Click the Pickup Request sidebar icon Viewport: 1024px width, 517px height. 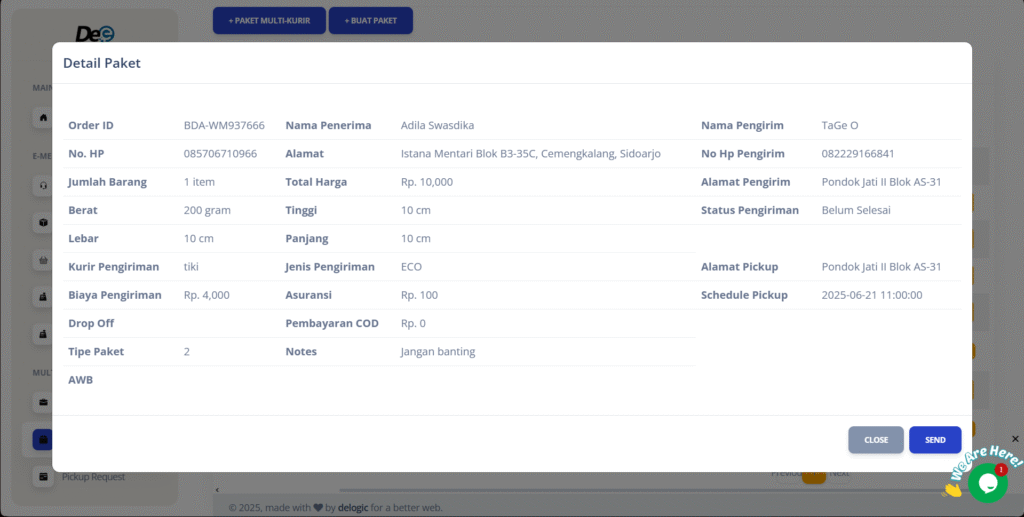(x=43, y=477)
